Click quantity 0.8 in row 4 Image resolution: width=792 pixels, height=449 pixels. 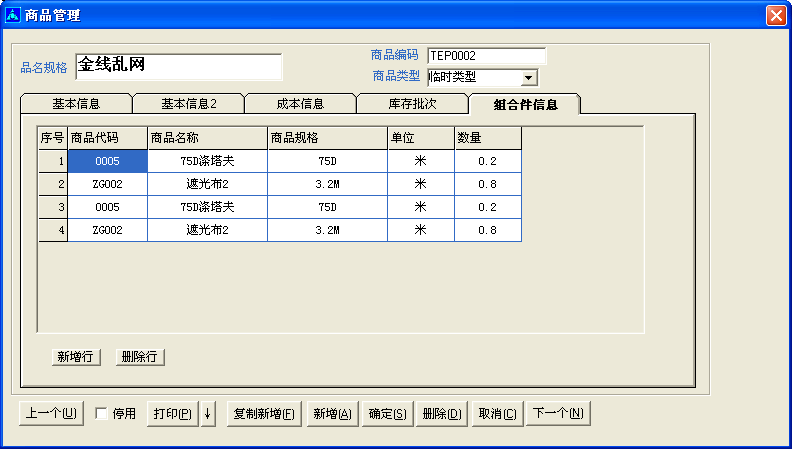coord(488,230)
